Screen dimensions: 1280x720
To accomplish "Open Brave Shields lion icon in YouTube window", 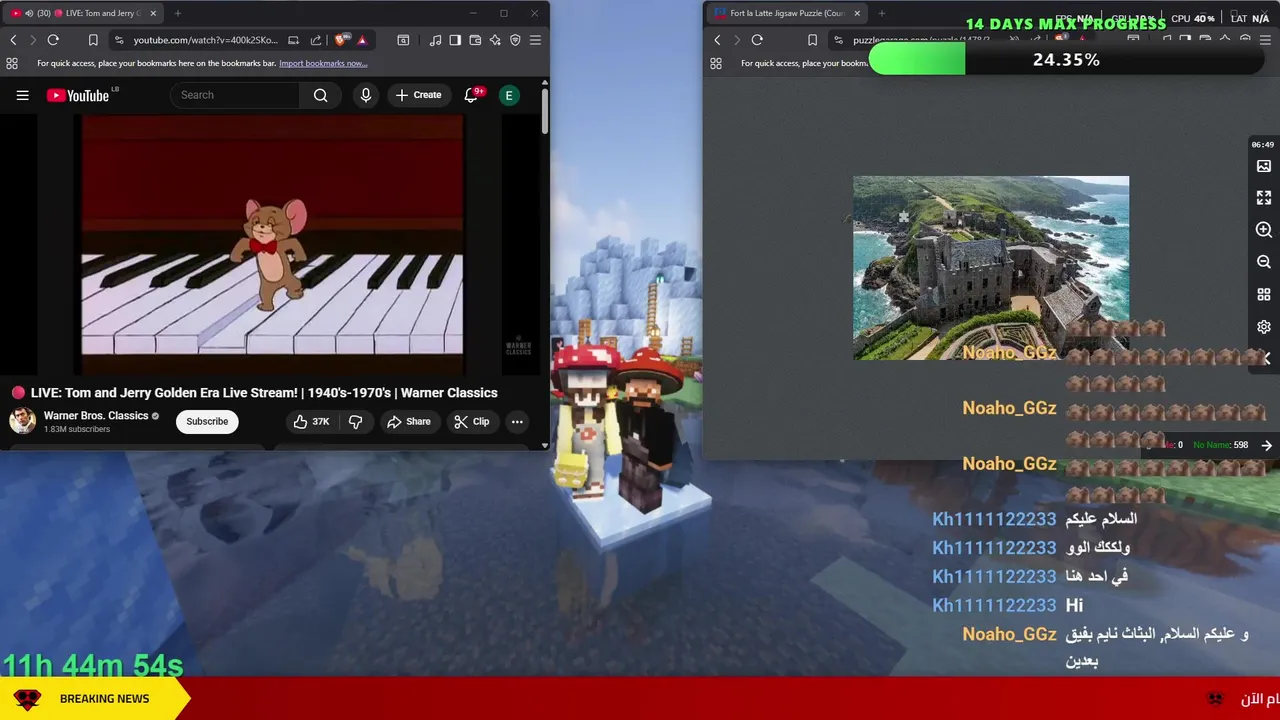I will click(342, 40).
